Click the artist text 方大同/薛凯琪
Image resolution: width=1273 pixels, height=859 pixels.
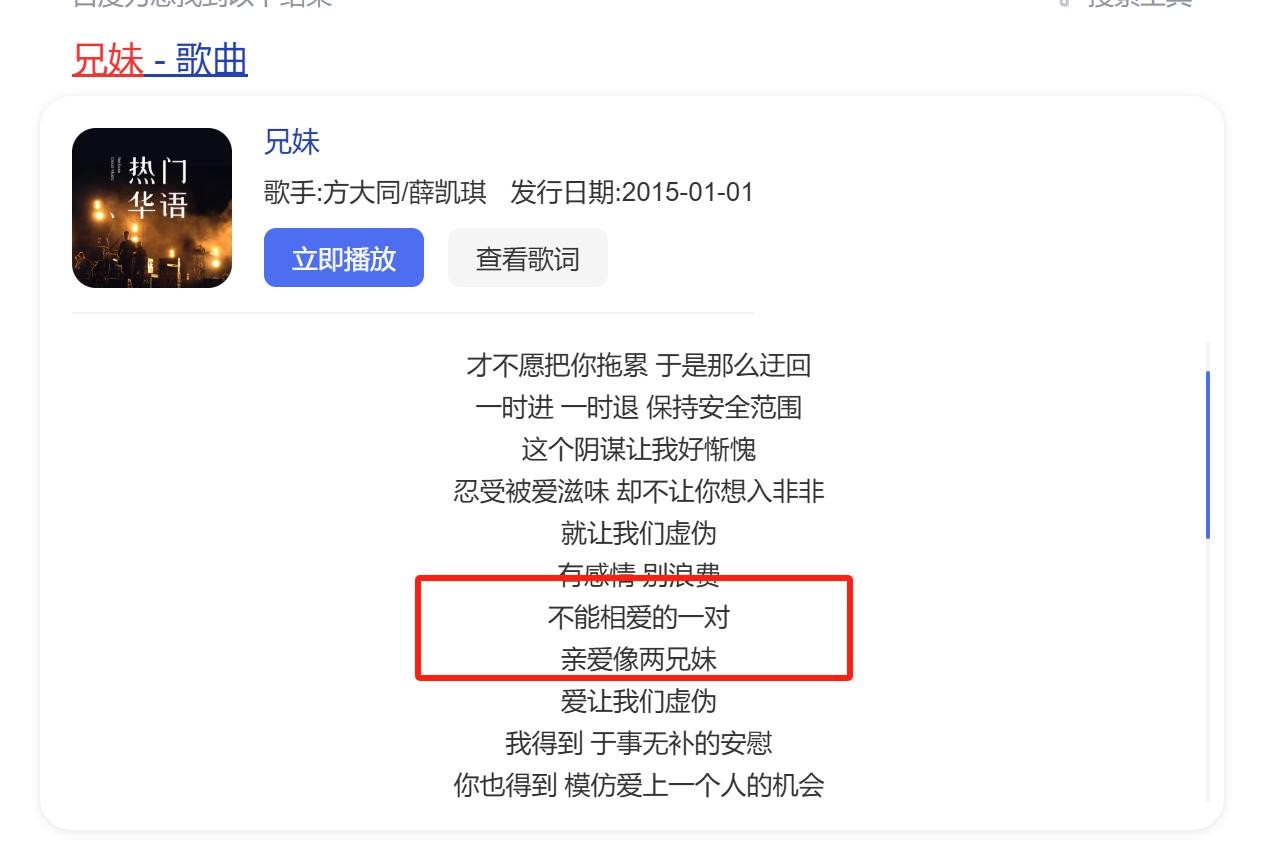click(404, 192)
